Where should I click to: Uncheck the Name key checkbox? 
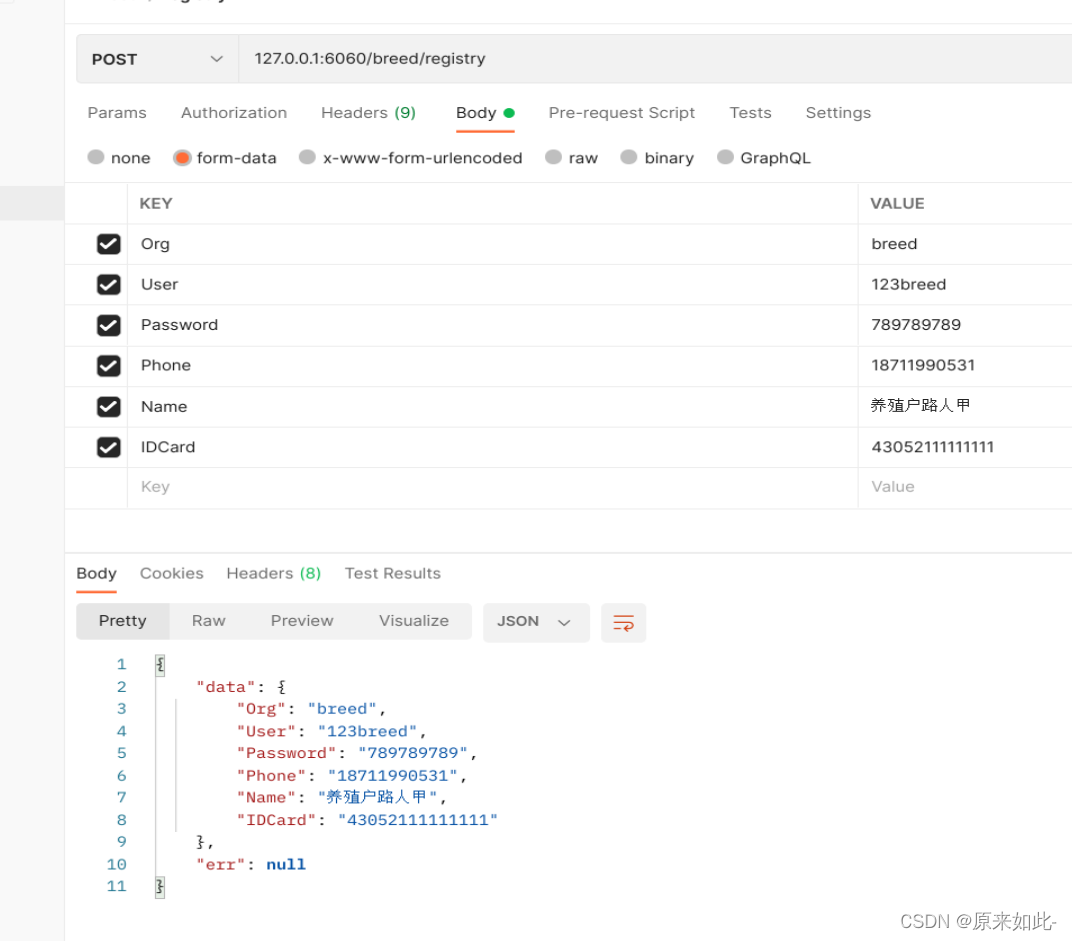(109, 407)
